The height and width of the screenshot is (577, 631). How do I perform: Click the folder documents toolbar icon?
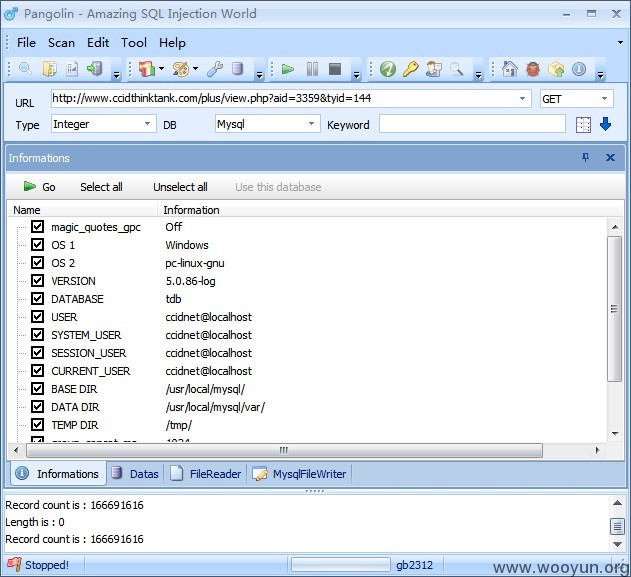pyautogui.click(x=49, y=69)
